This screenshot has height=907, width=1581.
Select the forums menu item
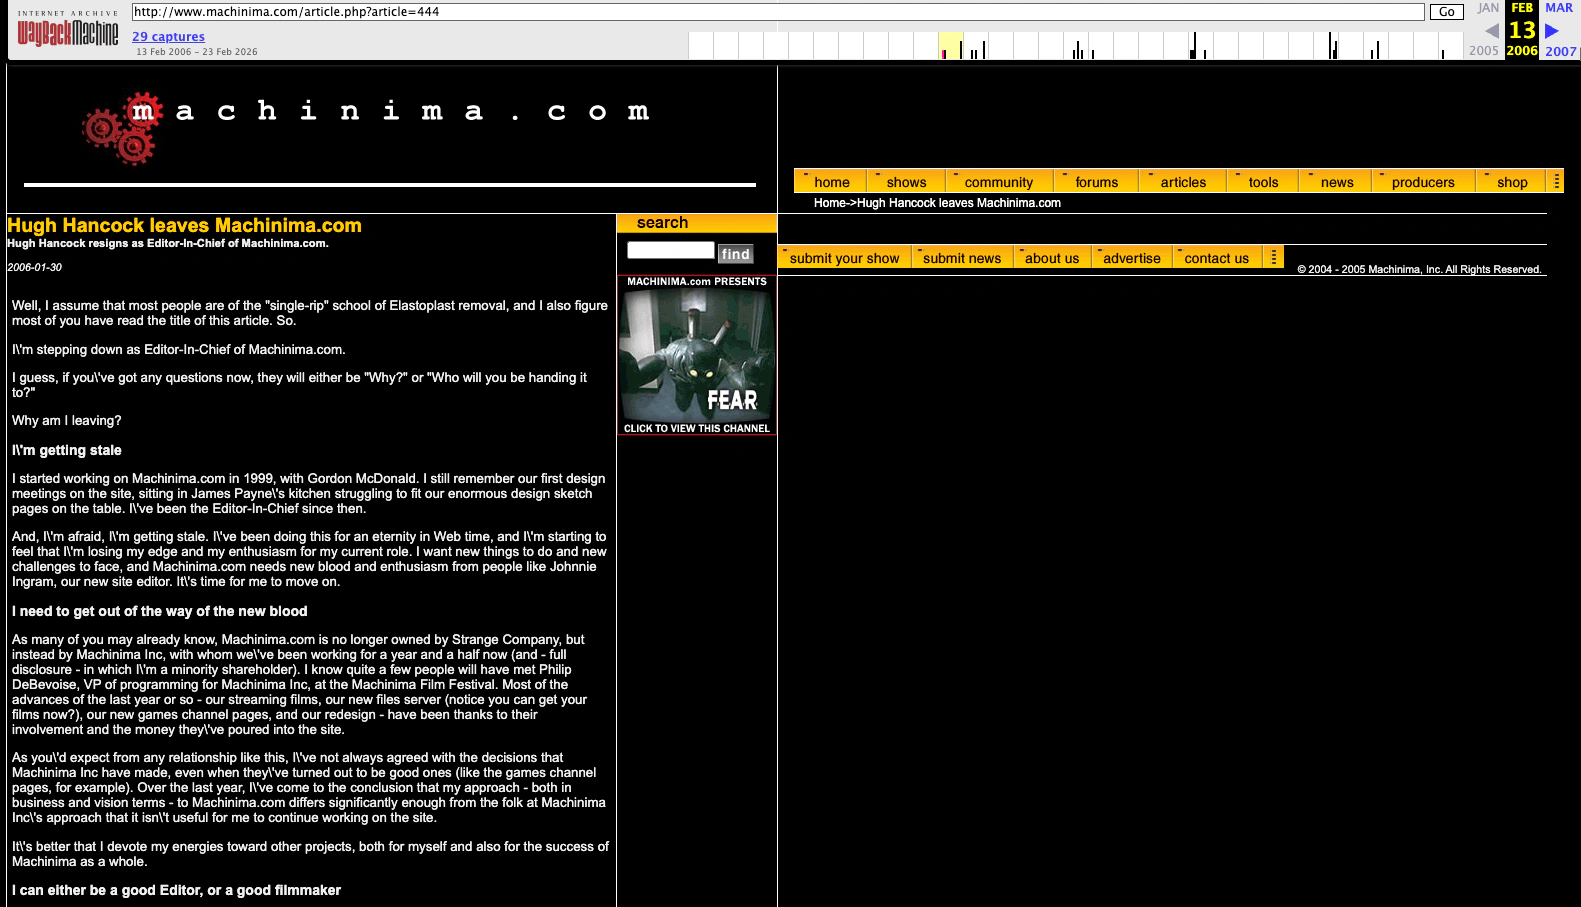(1096, 181)
